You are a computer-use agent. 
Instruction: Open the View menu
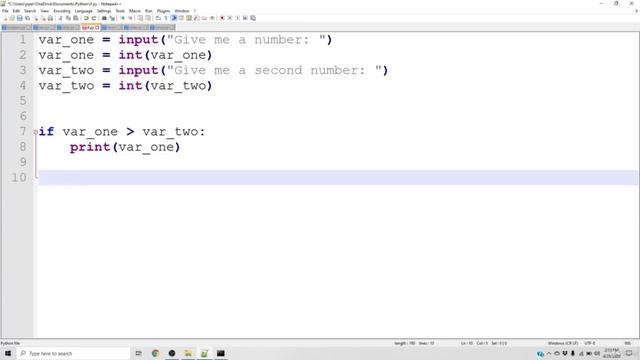(x=45, y=11)
